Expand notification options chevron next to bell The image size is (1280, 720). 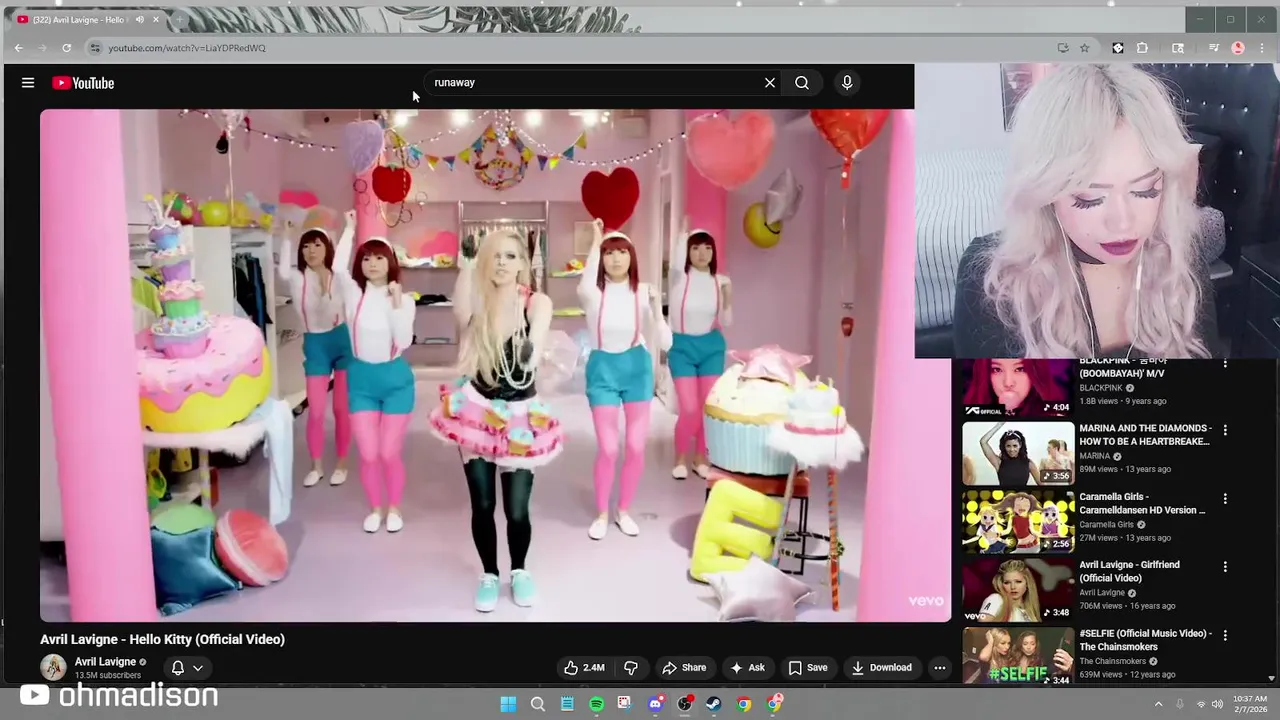tap(198, 668)
